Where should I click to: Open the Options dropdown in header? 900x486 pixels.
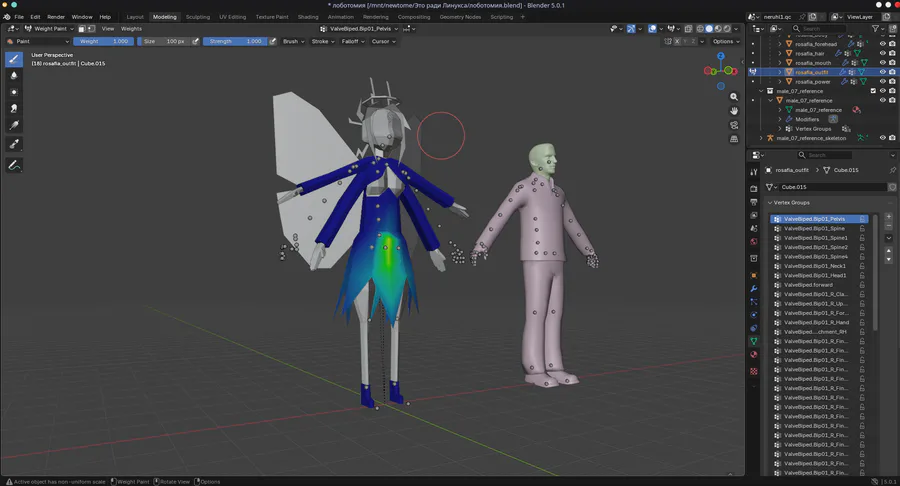pos(726,41)
